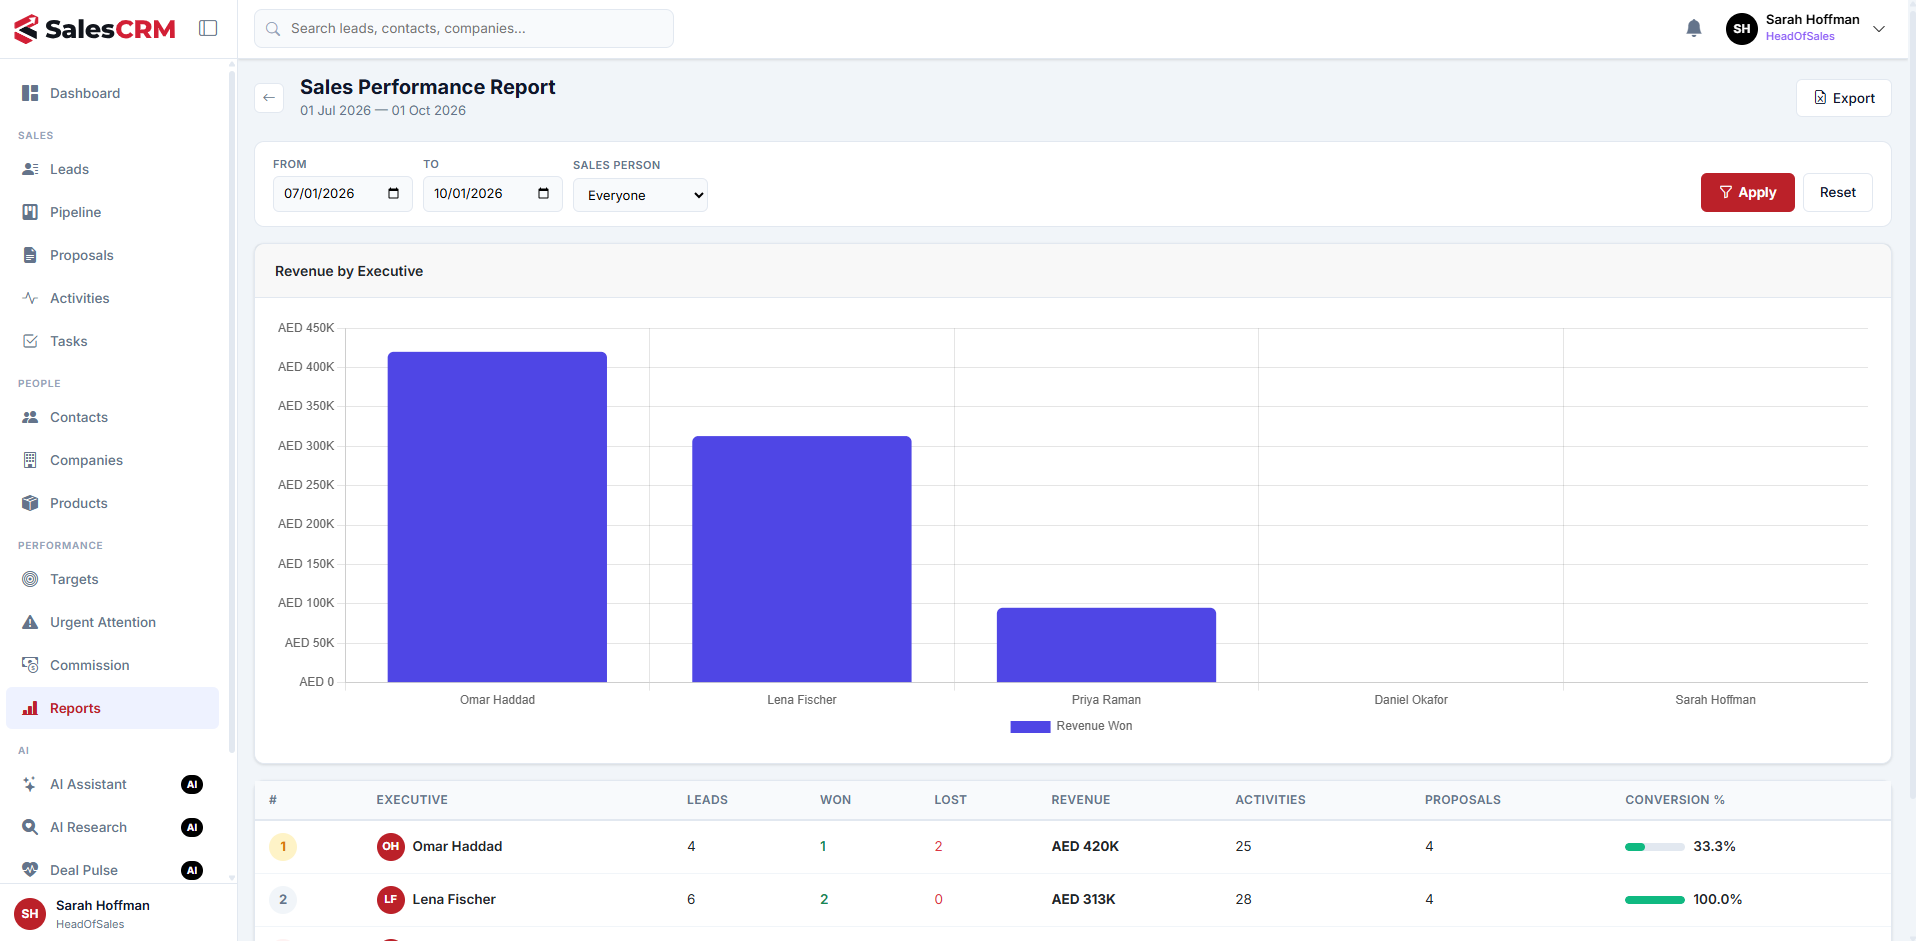The width and height of the screenshot is (1916, 941).
Task: Expand the Sales Person Everyone dropdown
Action: coord(640,195)
